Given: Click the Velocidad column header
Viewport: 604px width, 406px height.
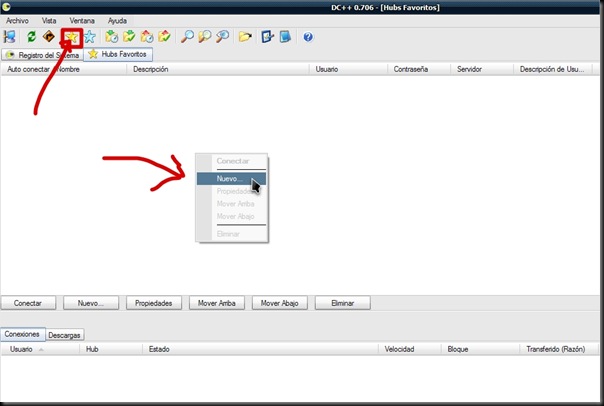Looking at the screenshot, I should (409, 349).
